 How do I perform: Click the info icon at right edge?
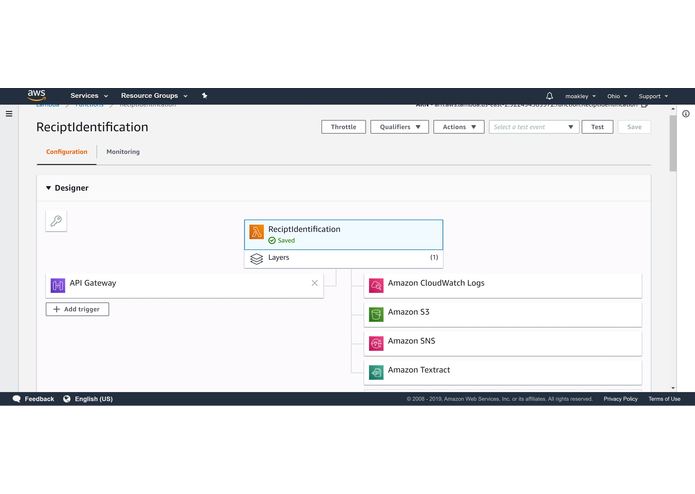coord(686,114)
